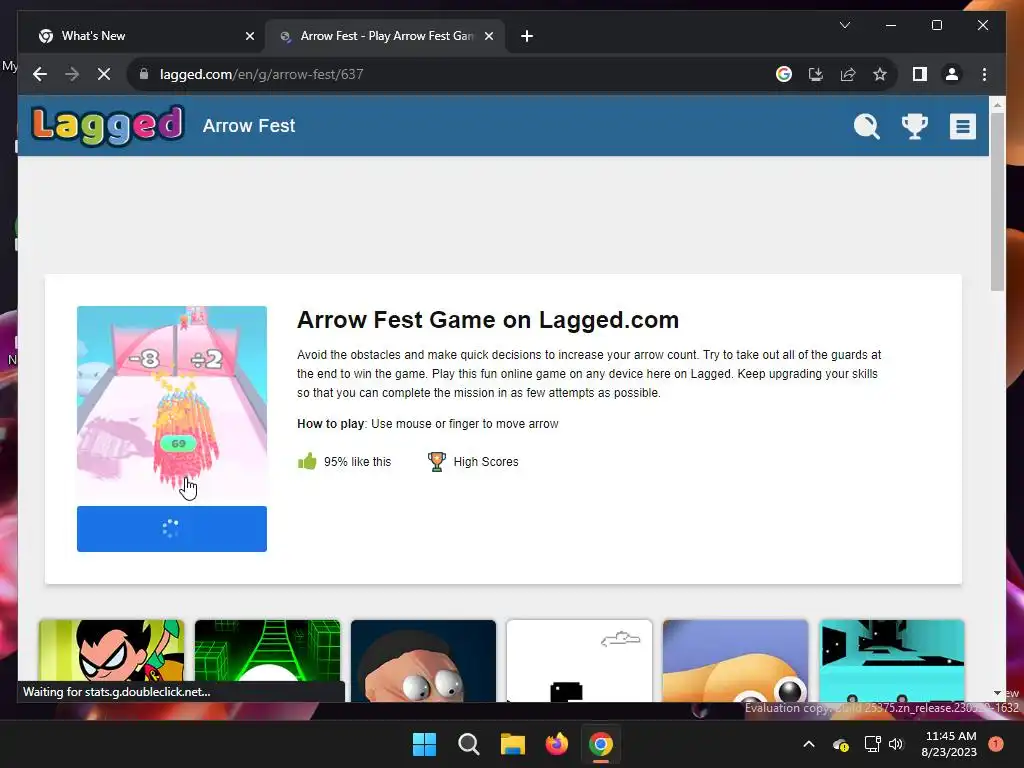Click the 95% like this text
This screenshot has height=768, width=1024.
point(357,462)
